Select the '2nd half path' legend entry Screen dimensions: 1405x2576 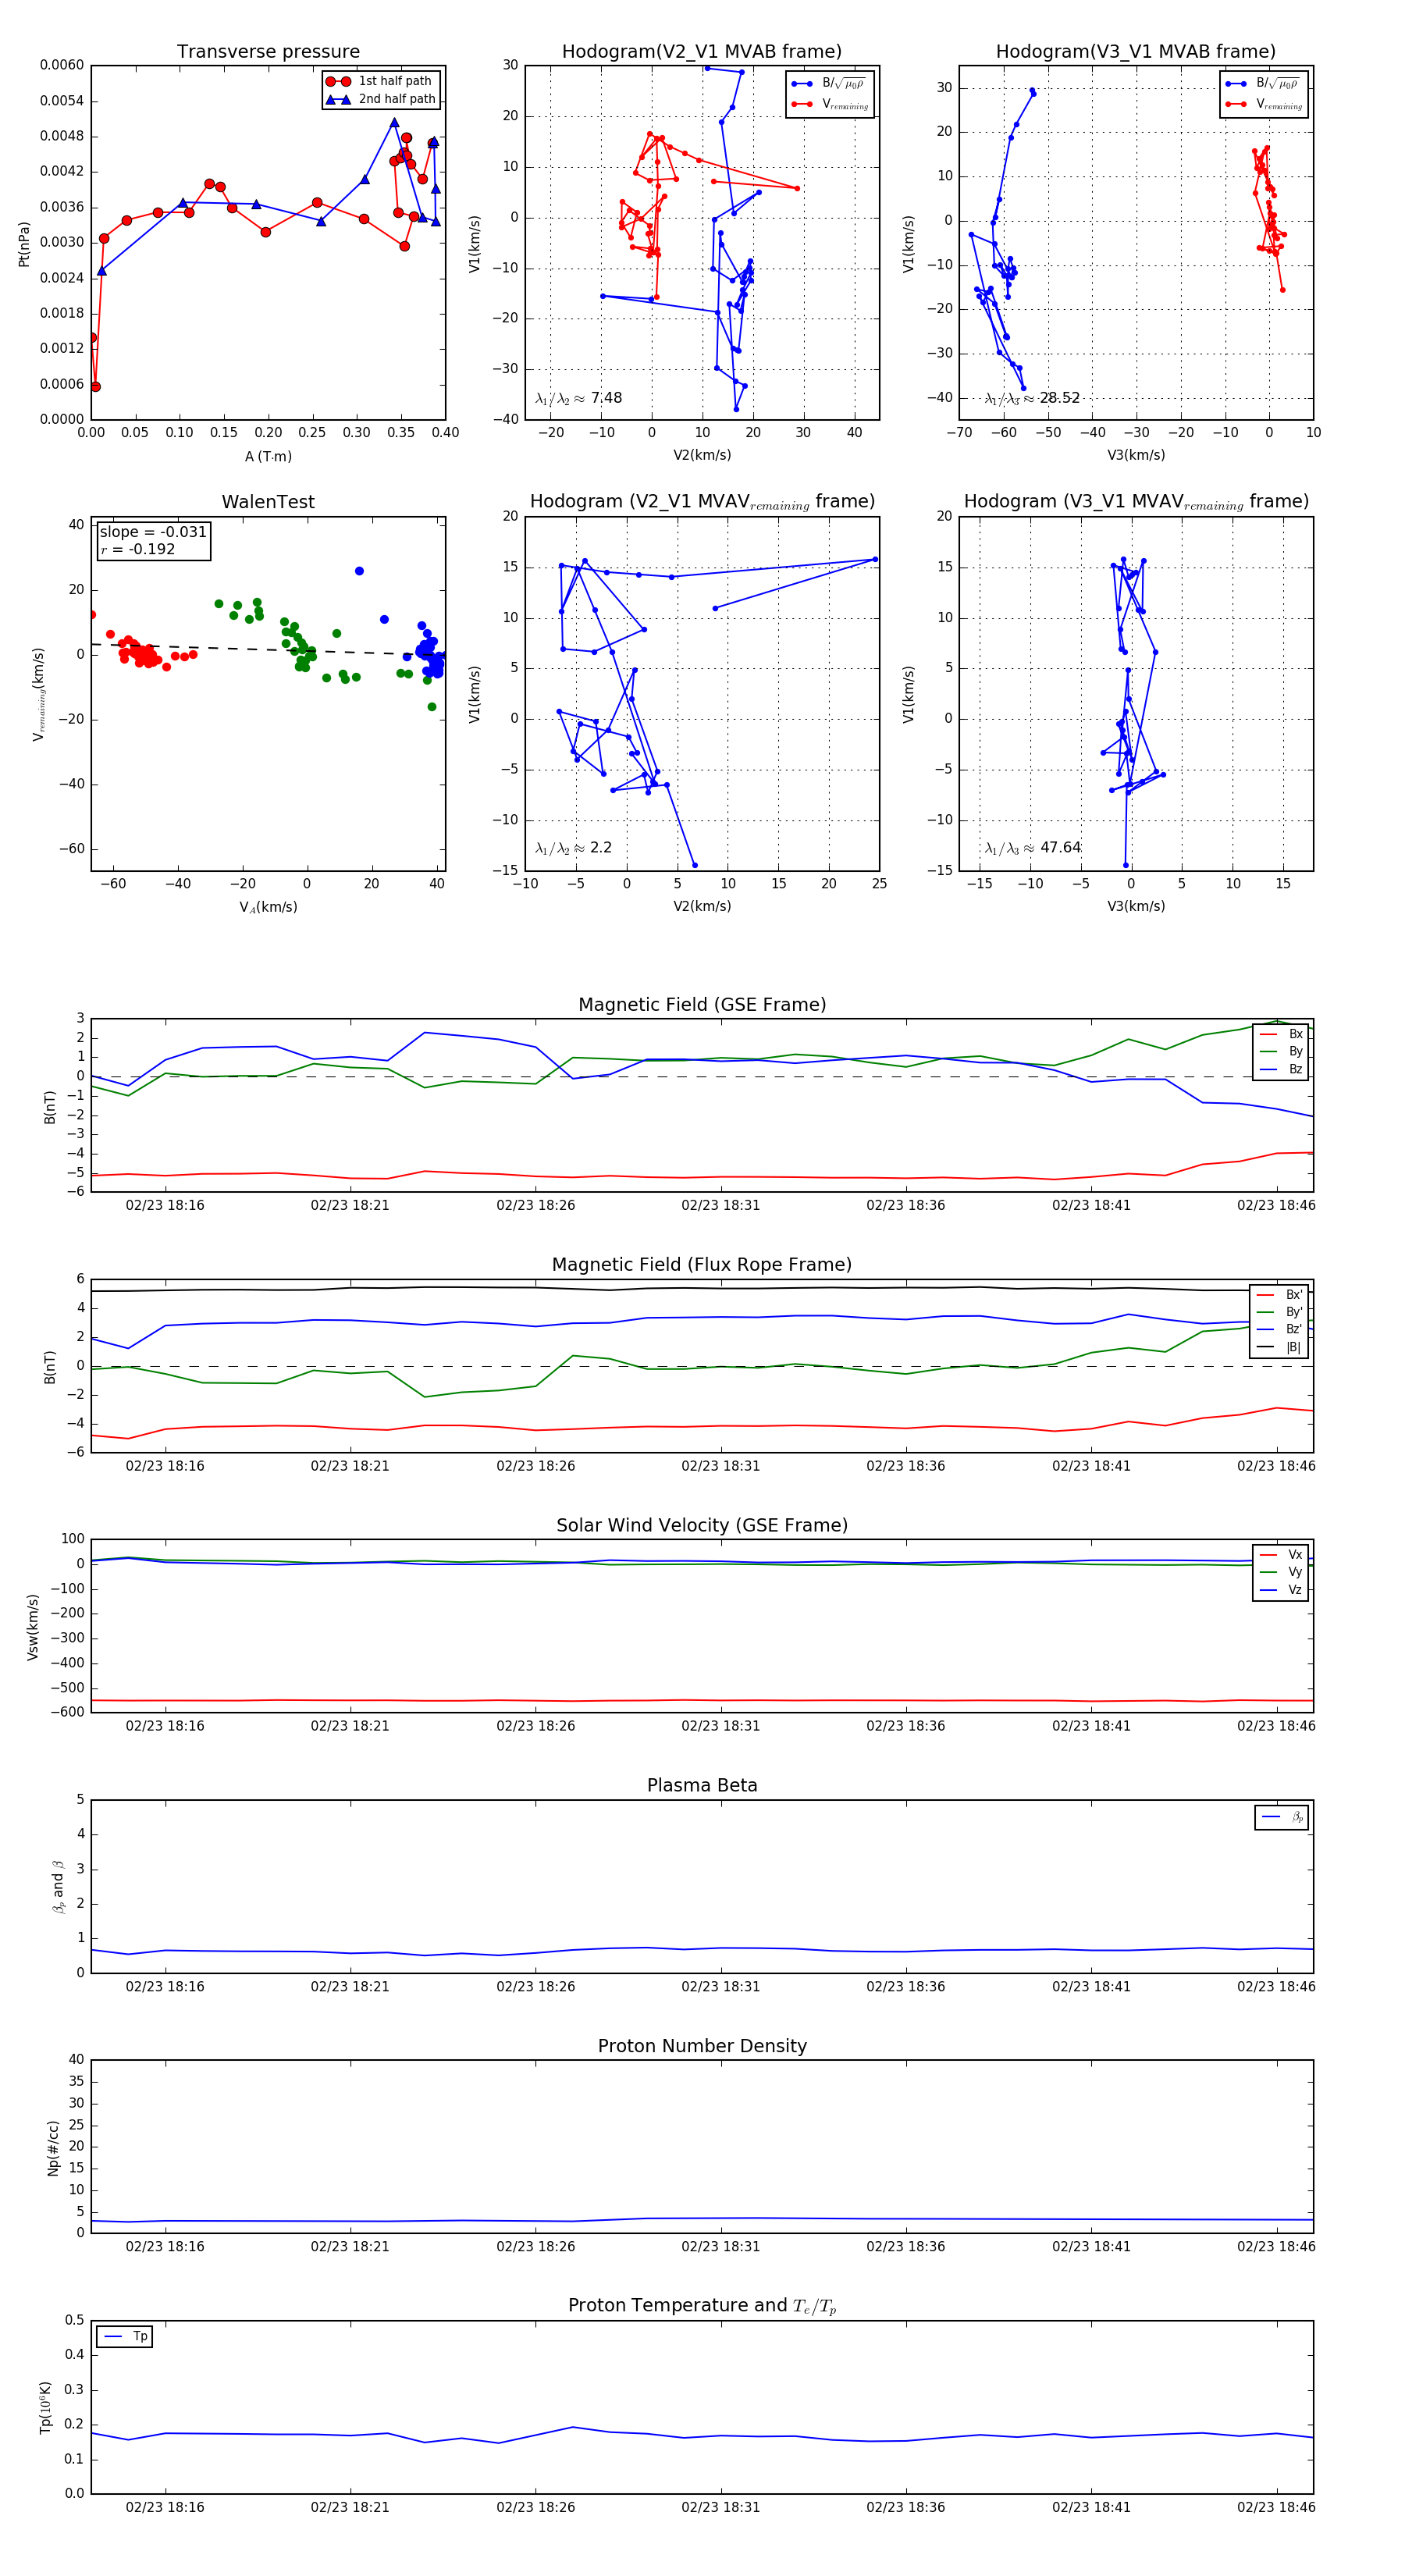[381, 99]
